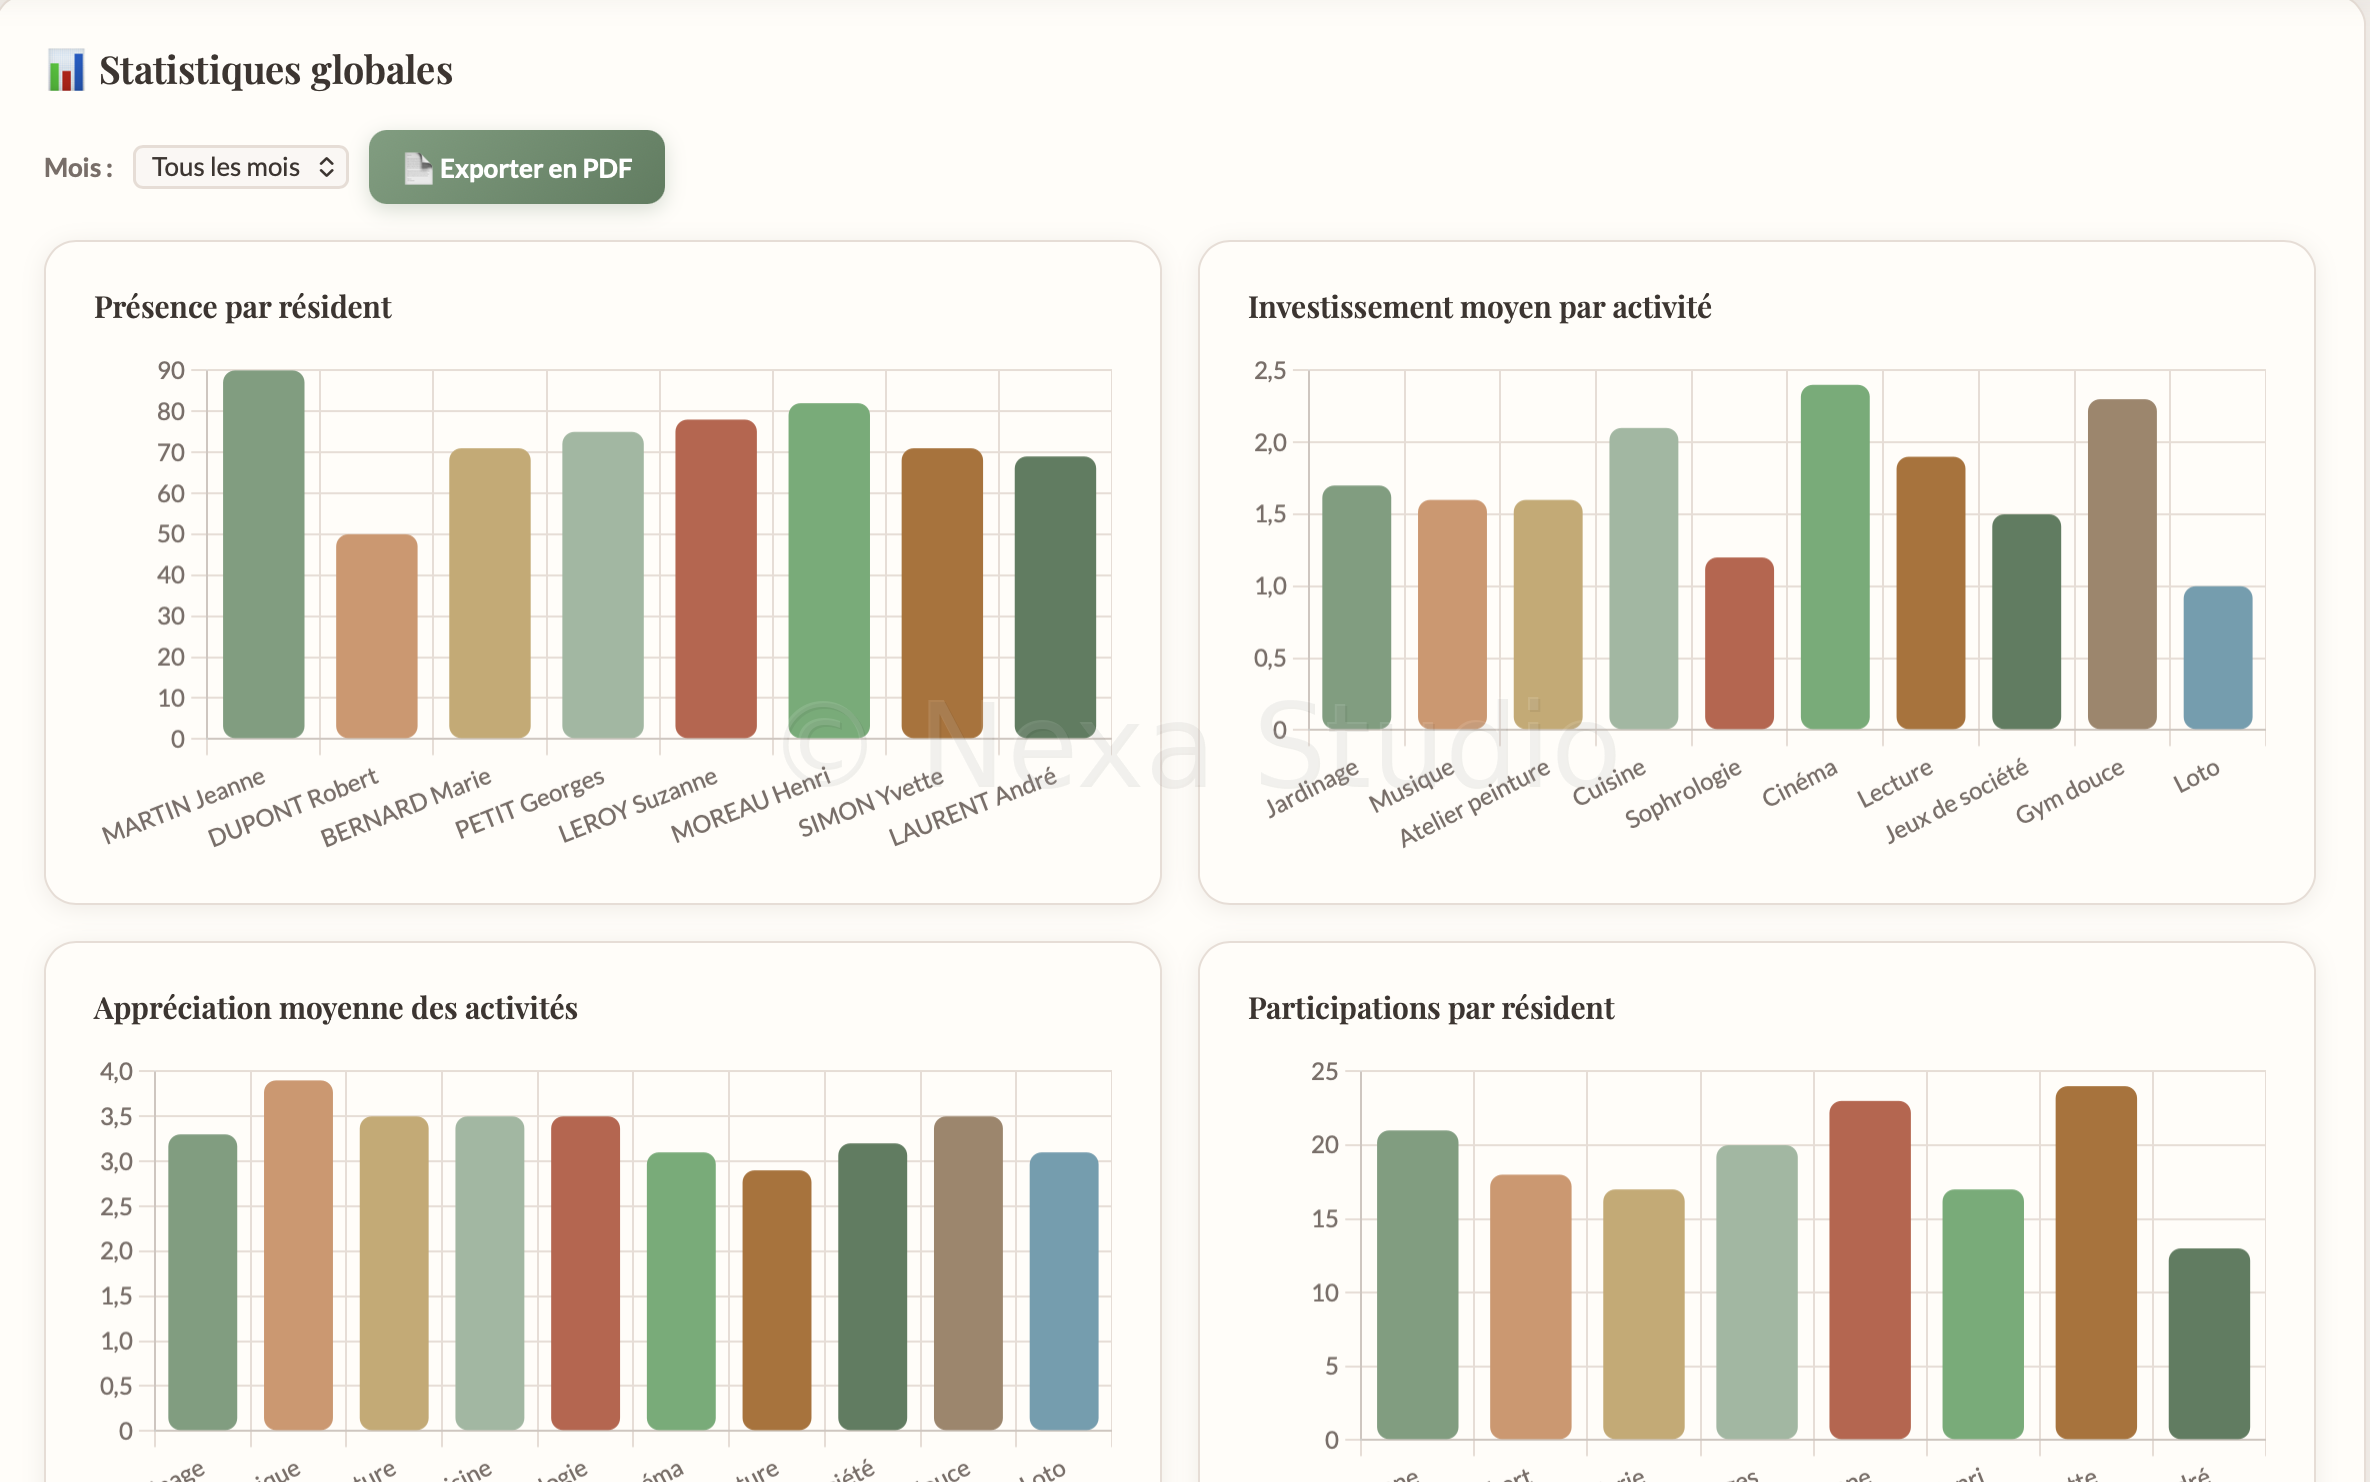Click the 'Mois :' label
The height and width of the screenshot is (1482, 2370).
[x=78, y=168]
